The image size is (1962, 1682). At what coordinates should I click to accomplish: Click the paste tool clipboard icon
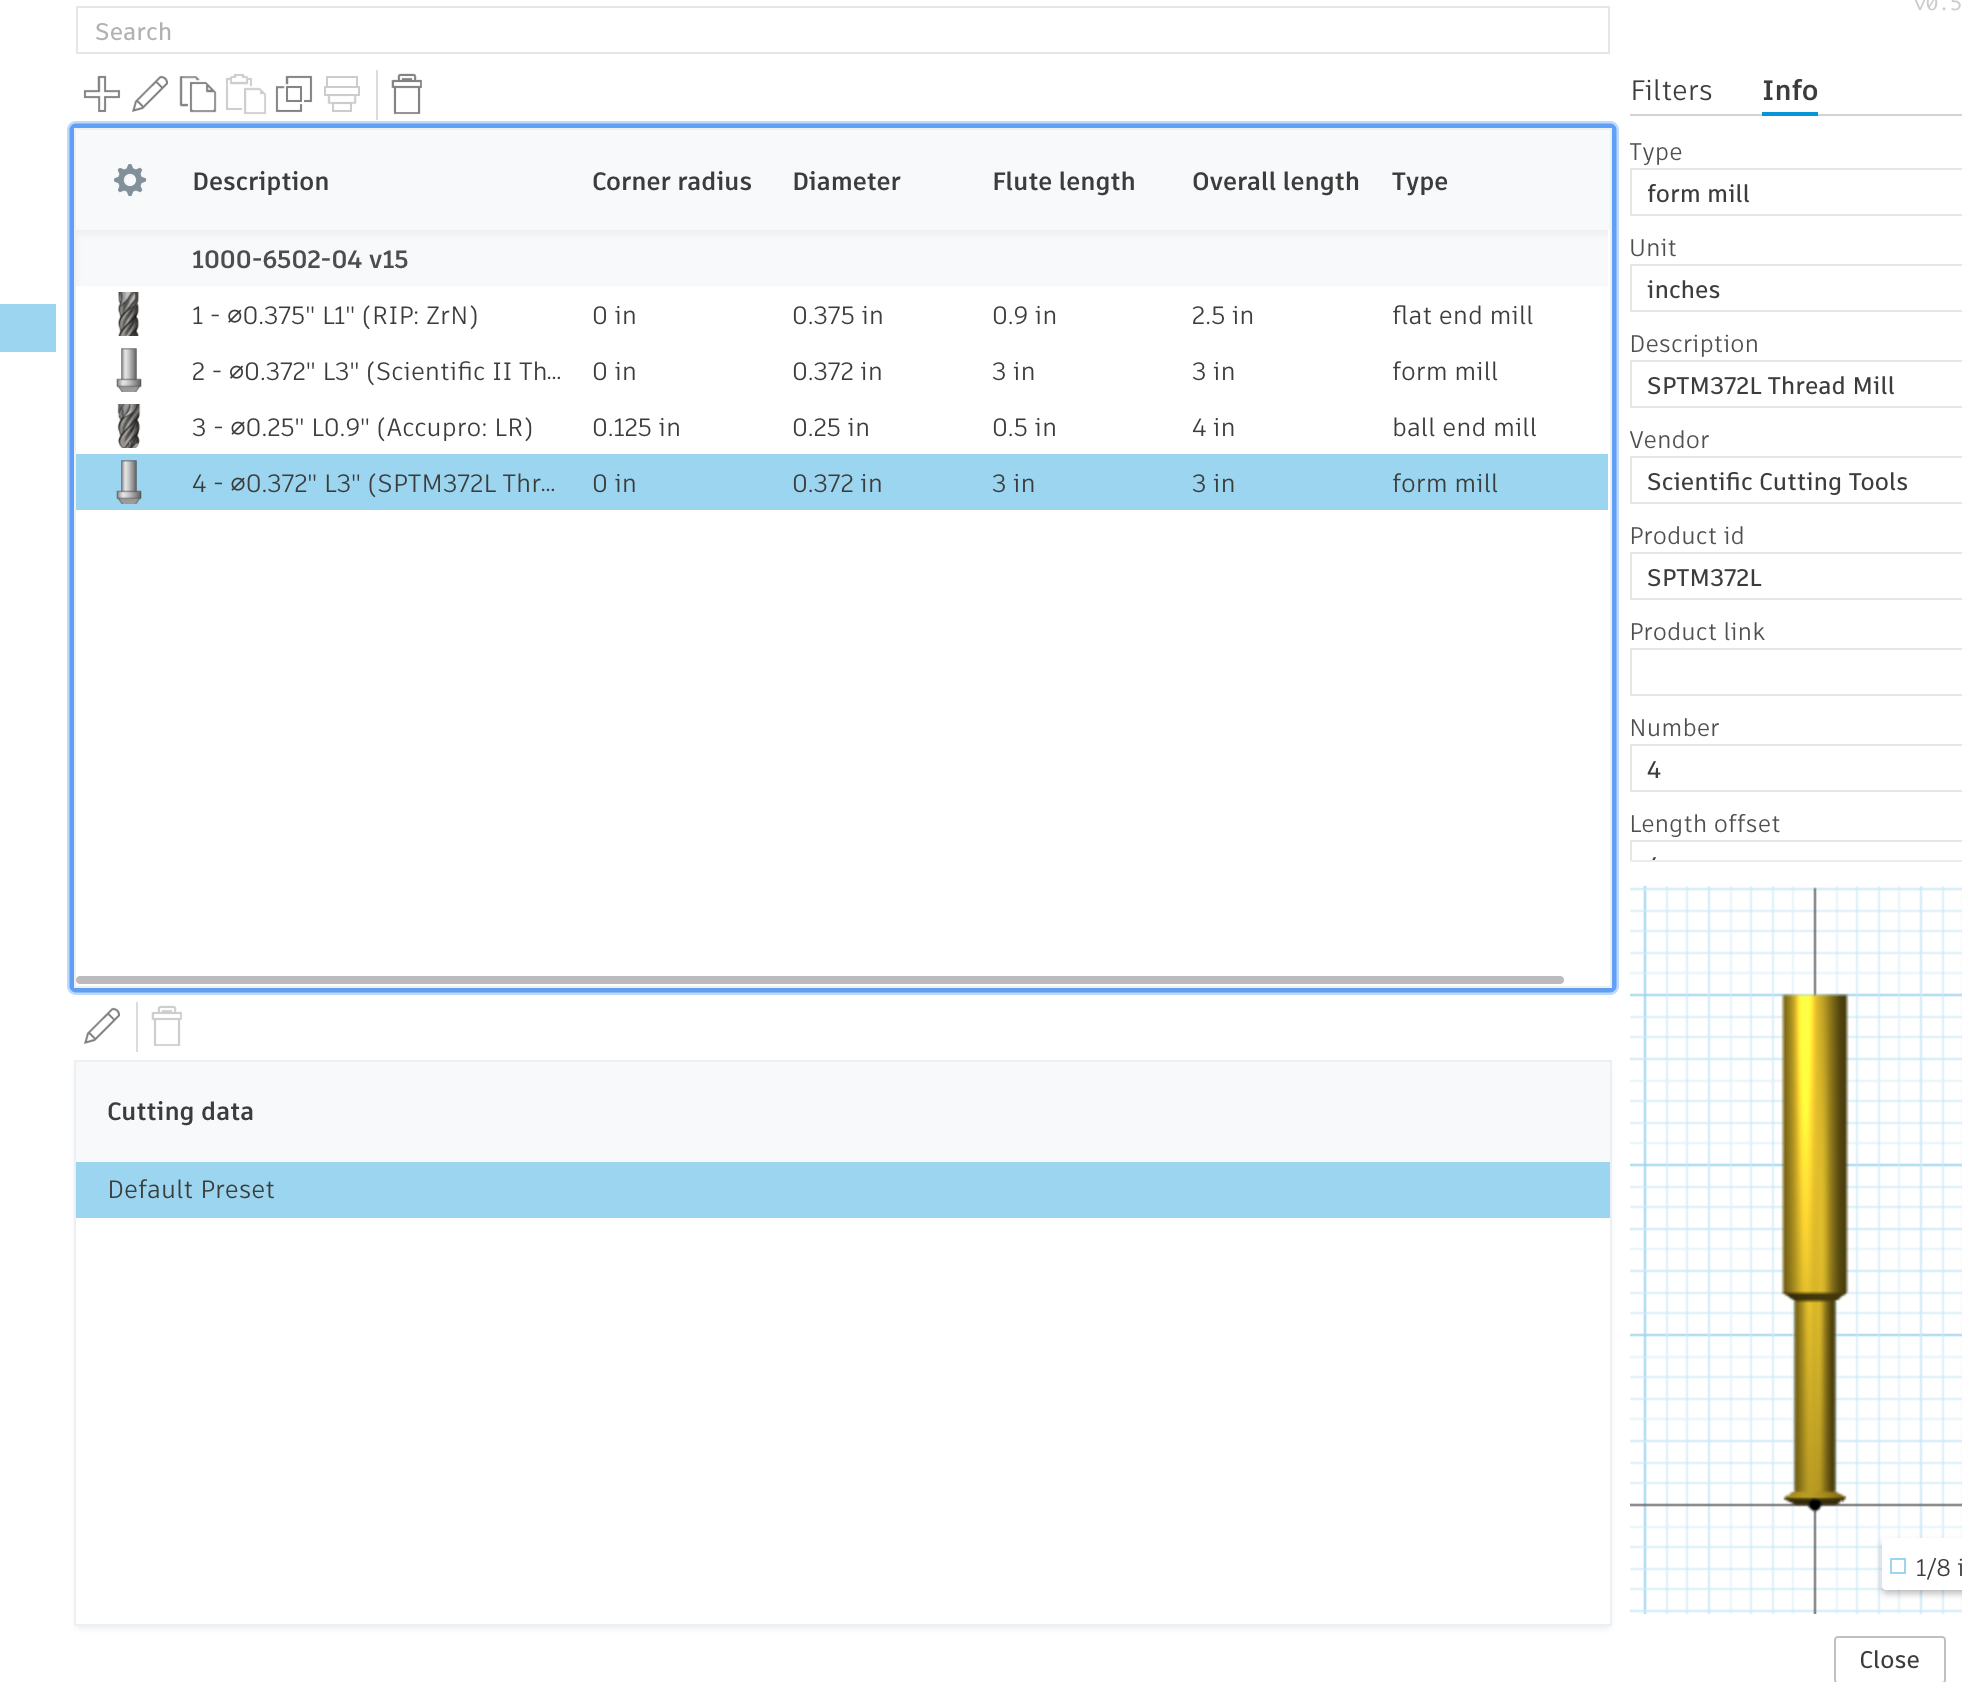pos(245,94)
